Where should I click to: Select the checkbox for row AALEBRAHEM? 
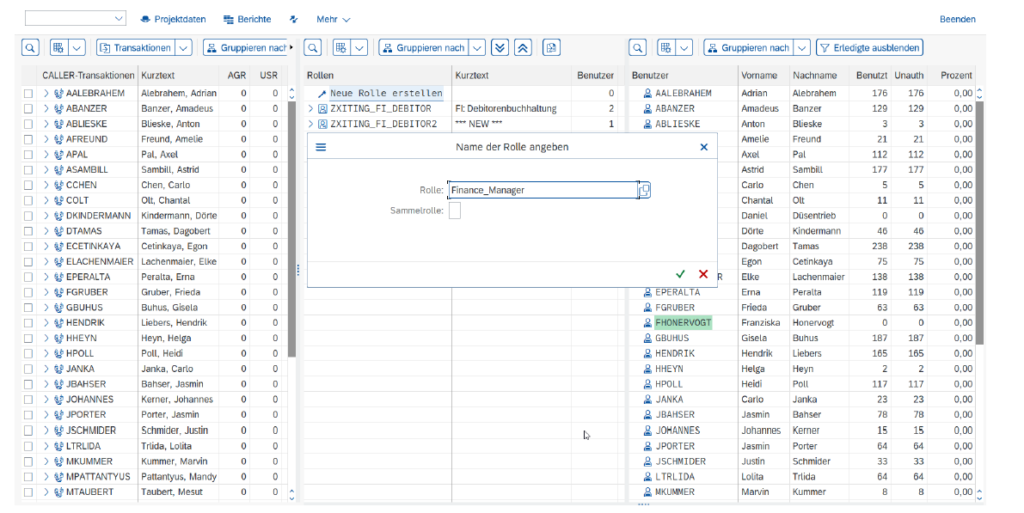(29, 93)
